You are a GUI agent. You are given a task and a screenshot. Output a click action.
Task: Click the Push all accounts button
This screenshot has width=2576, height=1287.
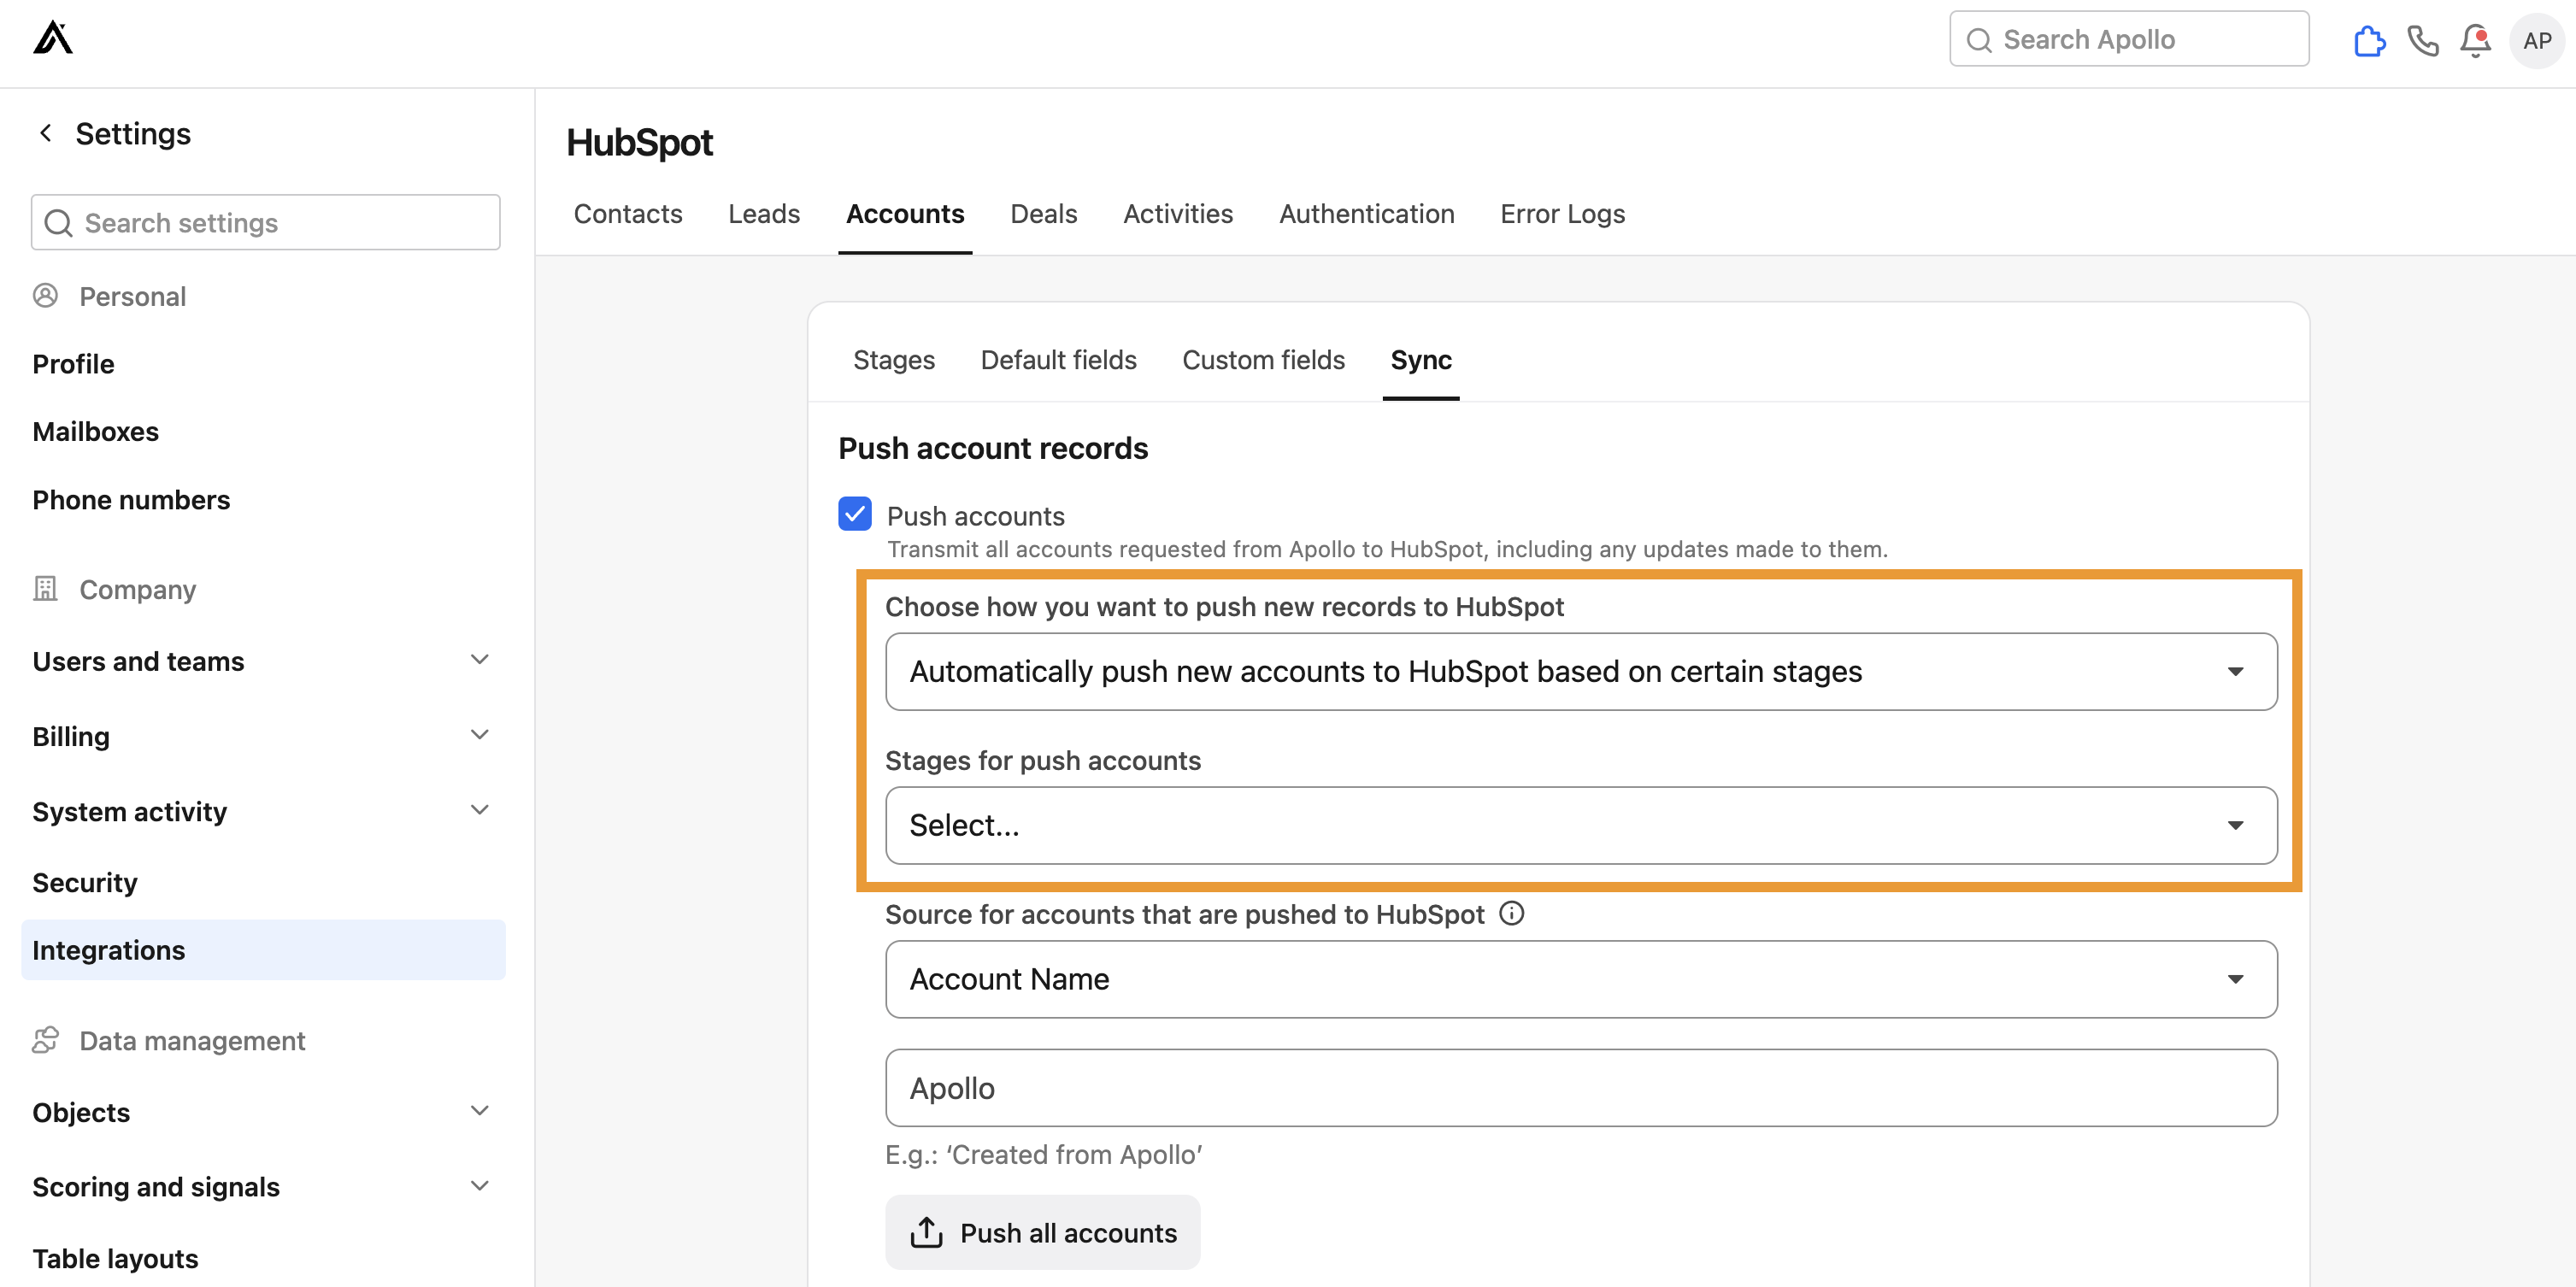[1043, 1232]
